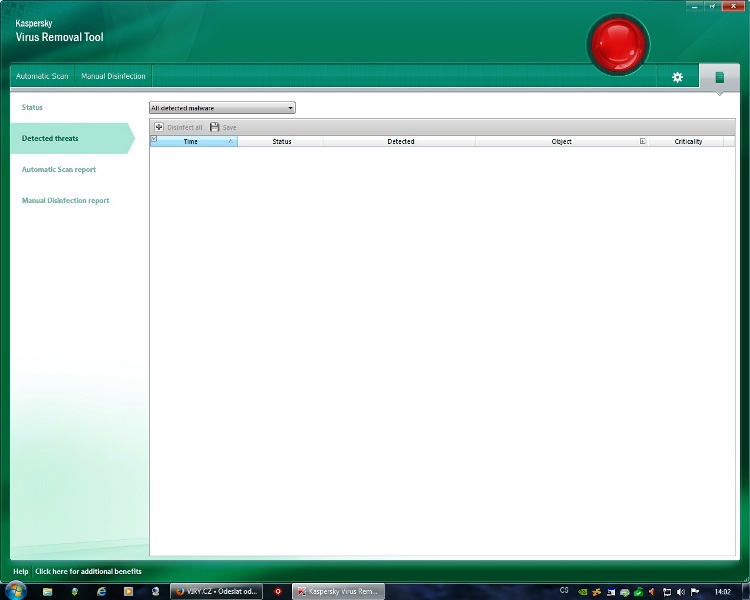The height and width of the screenshot is (600, 750).
Task: Click the green report icon tab
Action: [x=718, y=77]
